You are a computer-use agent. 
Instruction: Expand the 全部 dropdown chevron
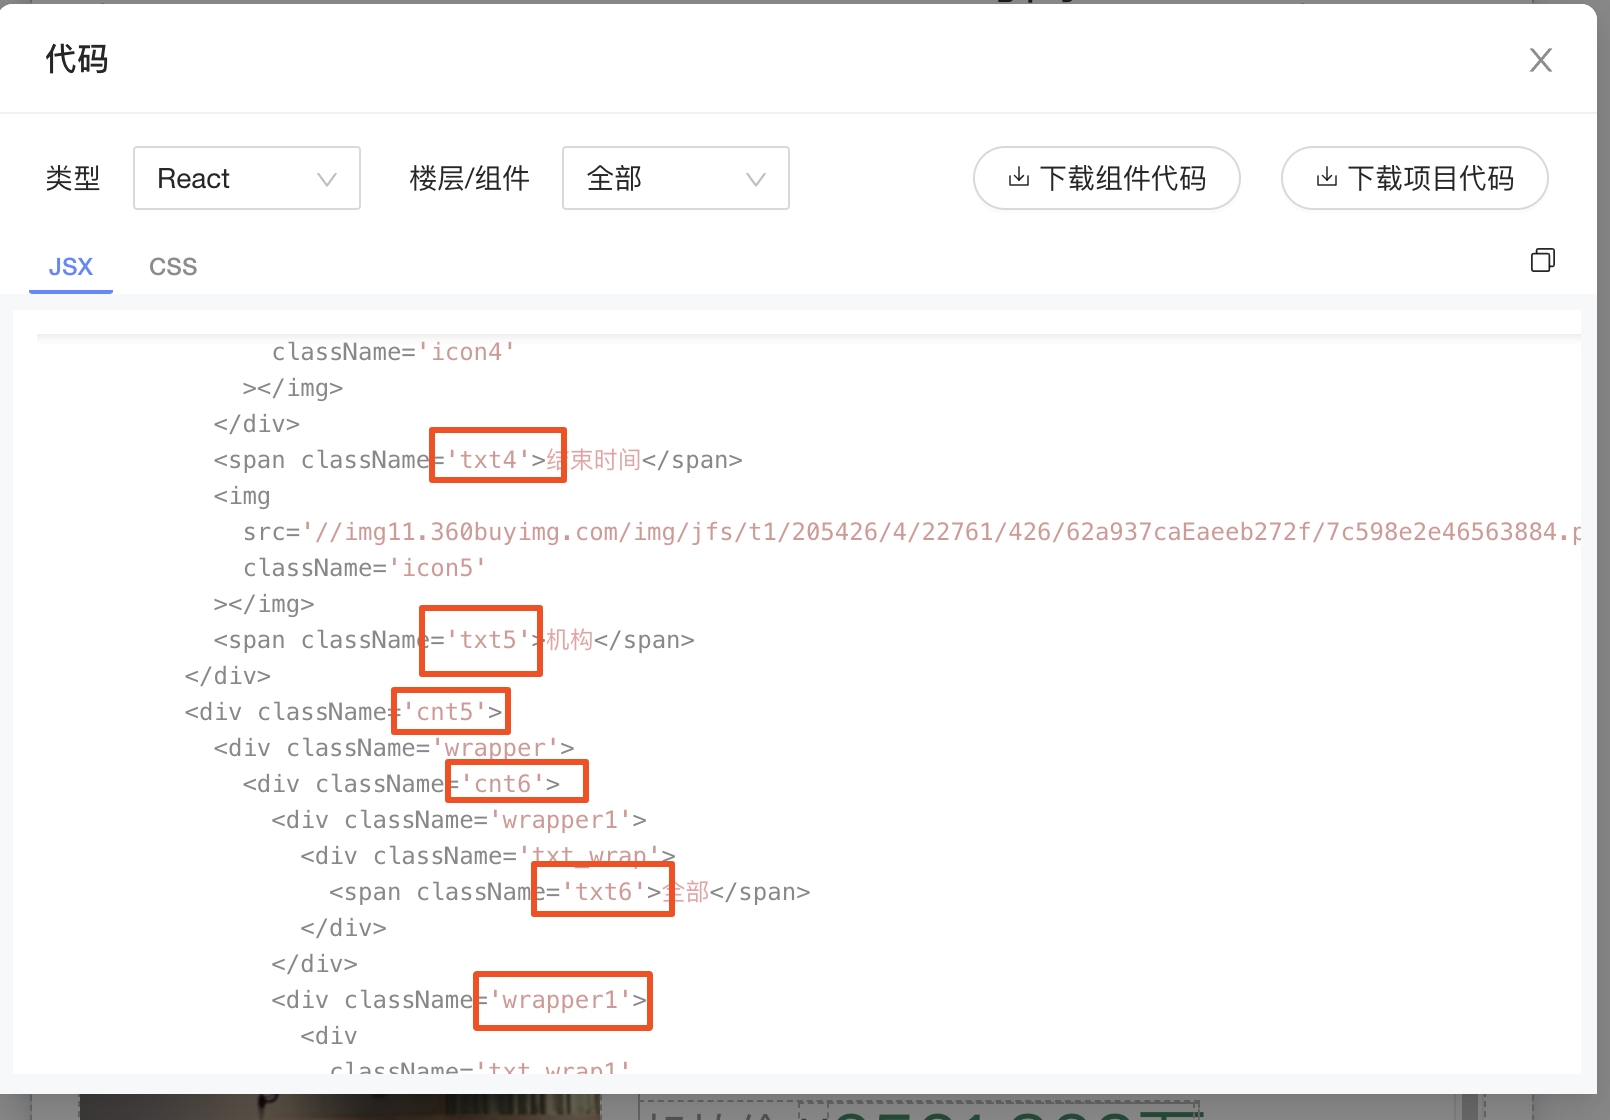tap(755, 179)
